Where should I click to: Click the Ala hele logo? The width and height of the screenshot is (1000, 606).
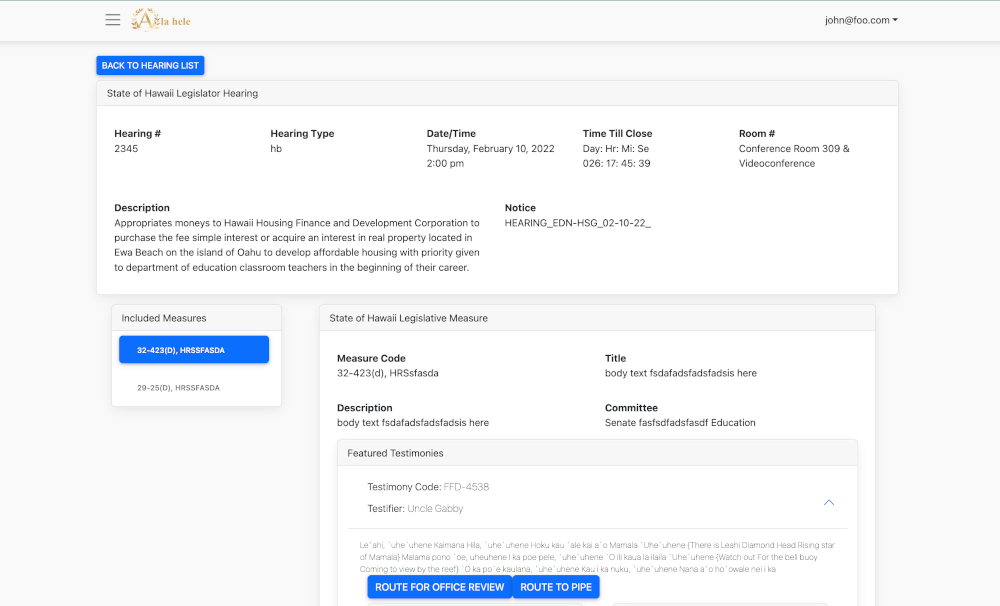pyautogui.click(x=161, y=20)
